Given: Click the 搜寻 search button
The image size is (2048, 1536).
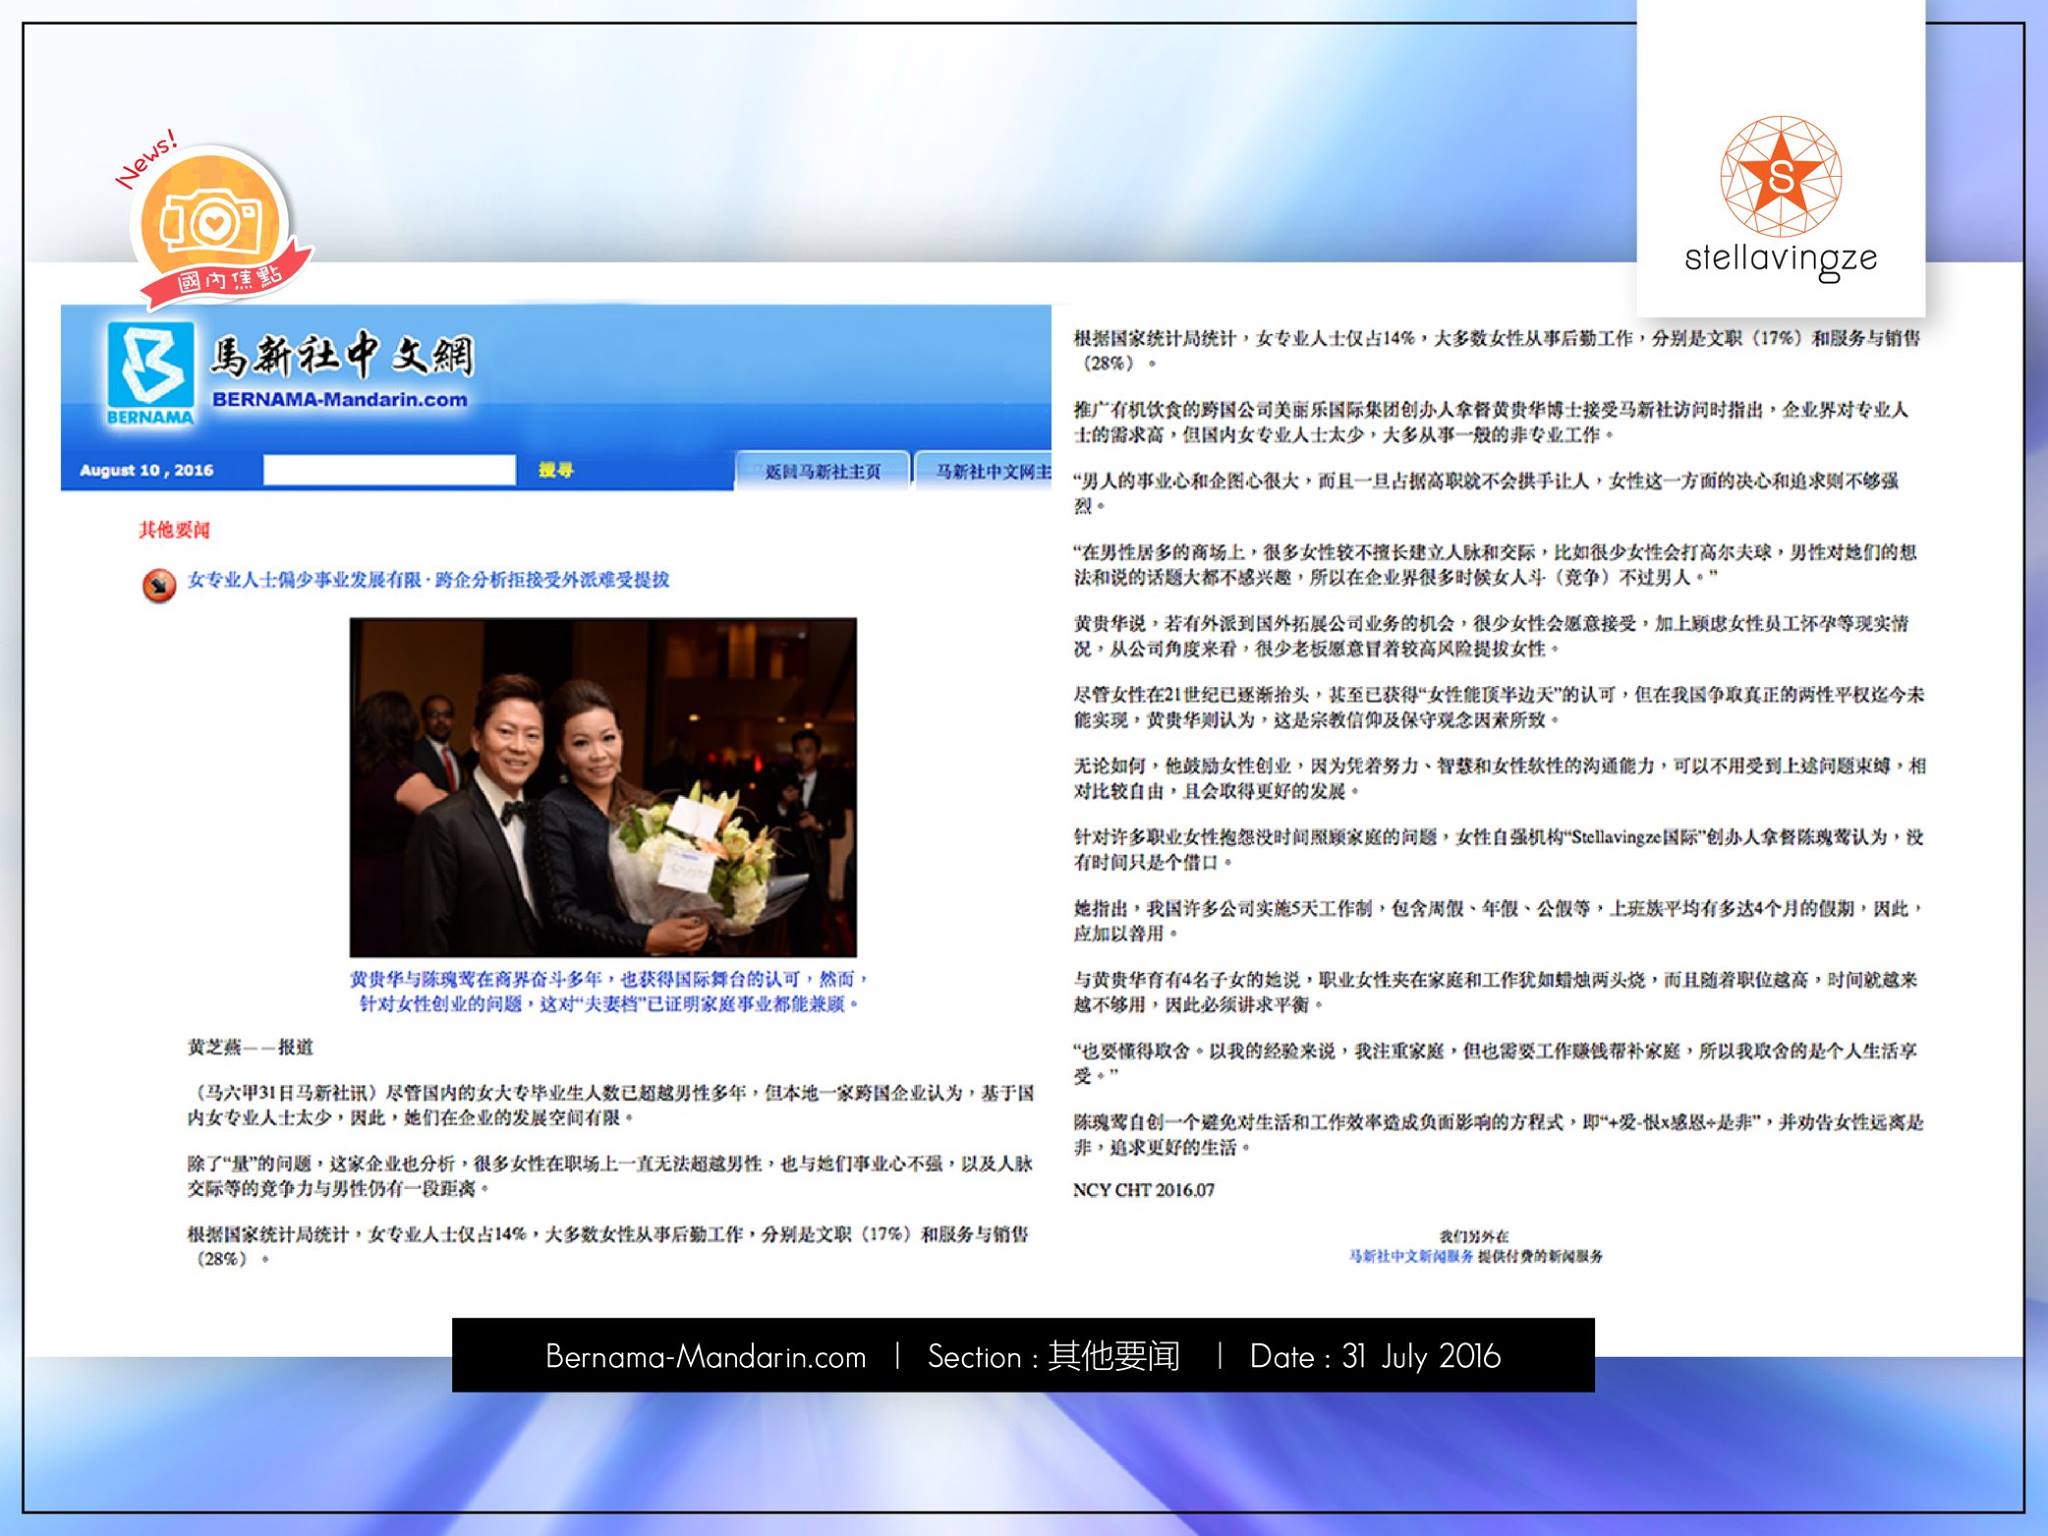Looking at the screenshot, I should click(x=555, y=470).
